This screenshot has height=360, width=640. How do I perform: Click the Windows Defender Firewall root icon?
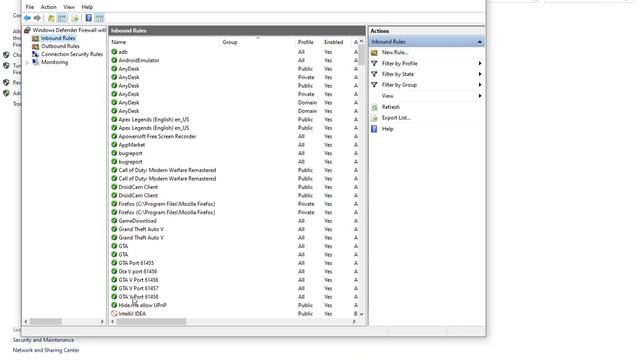(27, 30)
